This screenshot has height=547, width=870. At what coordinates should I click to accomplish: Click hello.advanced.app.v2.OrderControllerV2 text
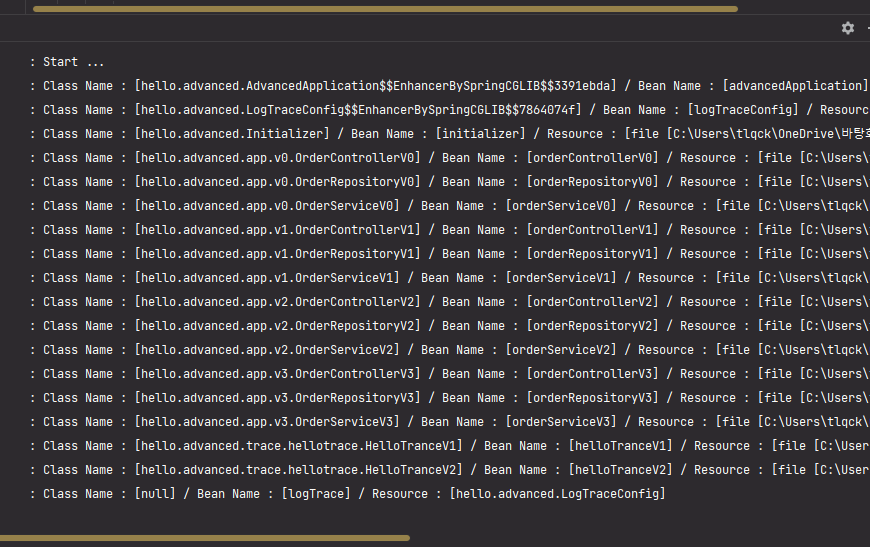tap(278, 302)
